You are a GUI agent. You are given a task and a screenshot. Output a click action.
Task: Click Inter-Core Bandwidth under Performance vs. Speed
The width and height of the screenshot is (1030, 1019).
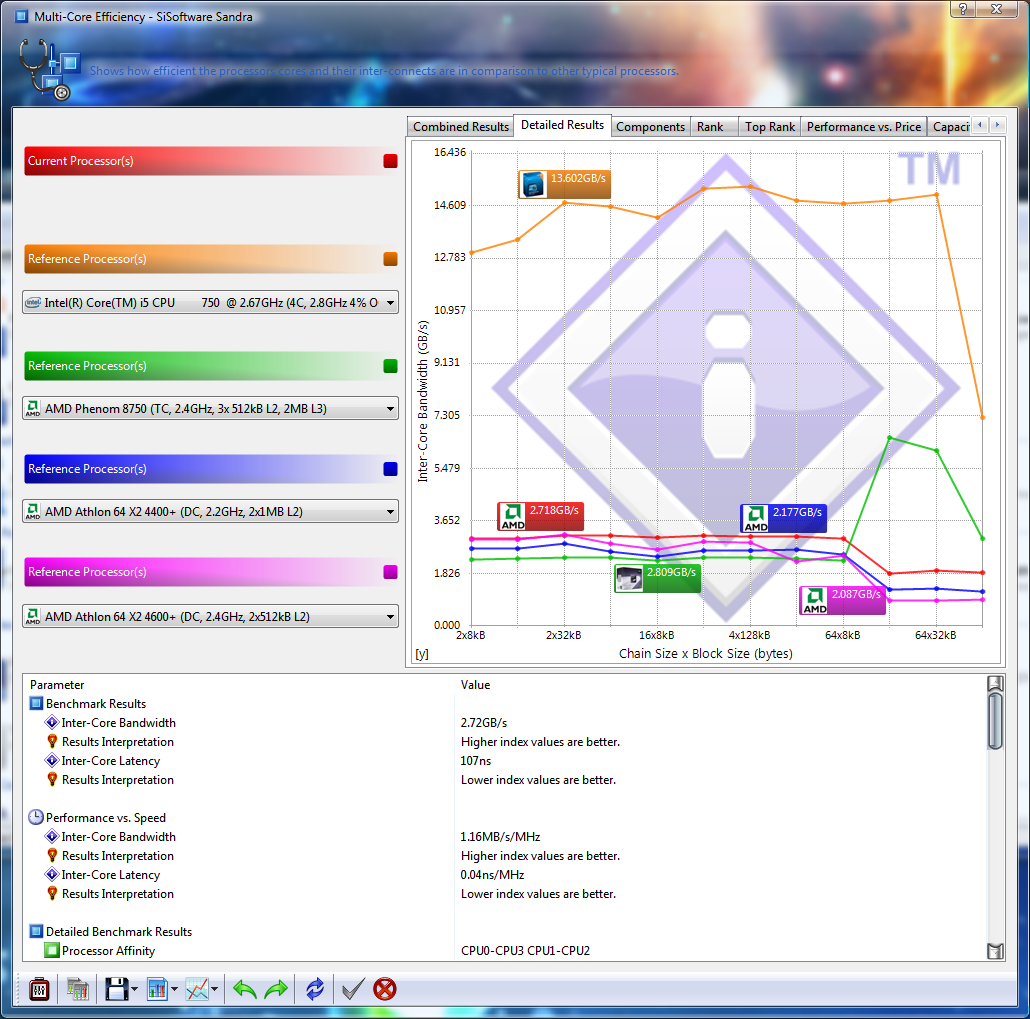119,837
